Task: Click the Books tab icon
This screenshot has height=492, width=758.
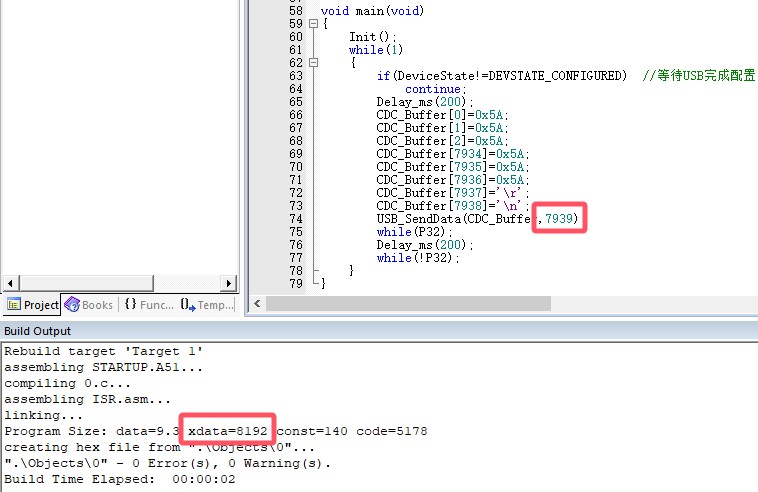Action: (x=72, y=304)
